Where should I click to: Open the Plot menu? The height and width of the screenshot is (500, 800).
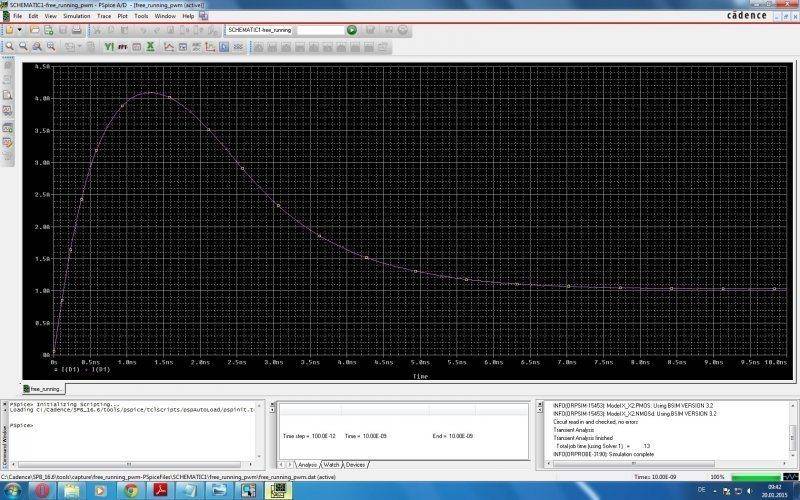(x=122, y=16)
